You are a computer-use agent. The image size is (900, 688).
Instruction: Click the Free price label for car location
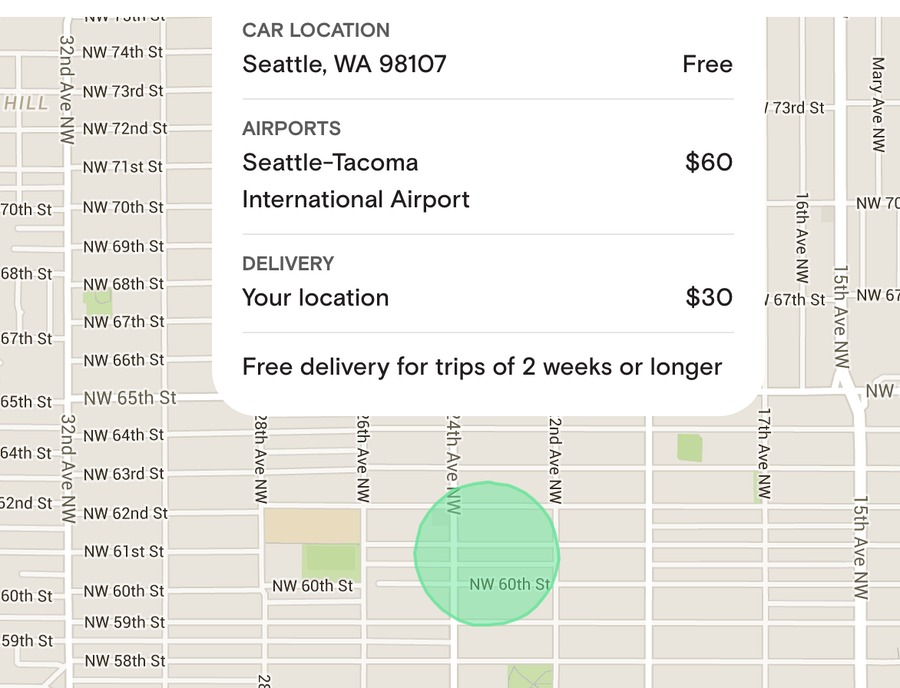coord(707,64)
